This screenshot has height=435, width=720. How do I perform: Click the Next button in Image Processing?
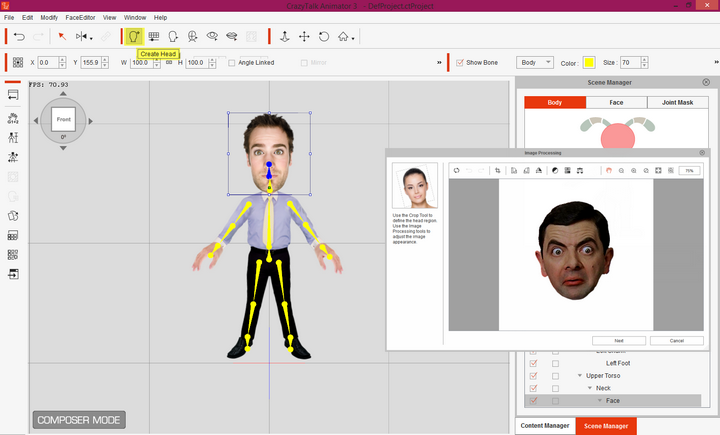619,341
